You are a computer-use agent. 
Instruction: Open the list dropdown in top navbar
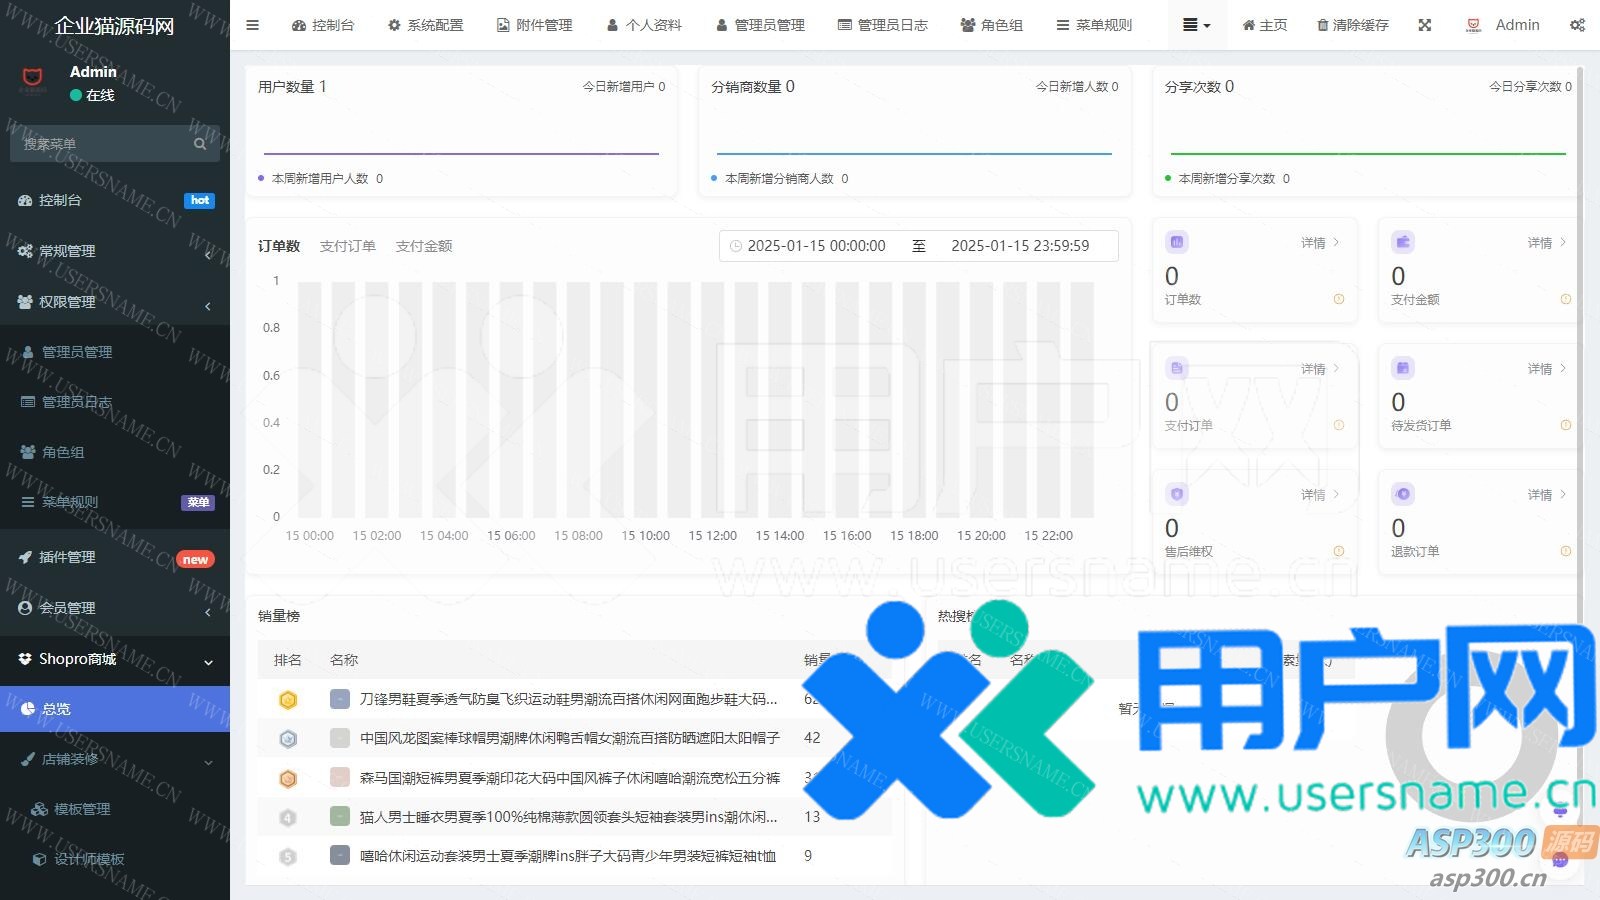point(1195,25)
